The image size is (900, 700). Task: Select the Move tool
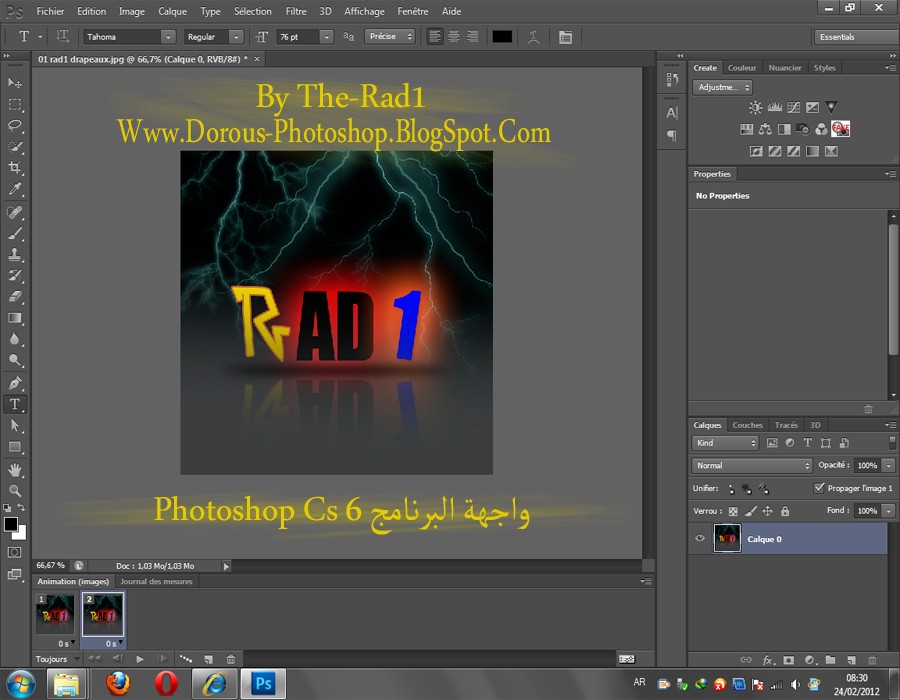[15, 83]
